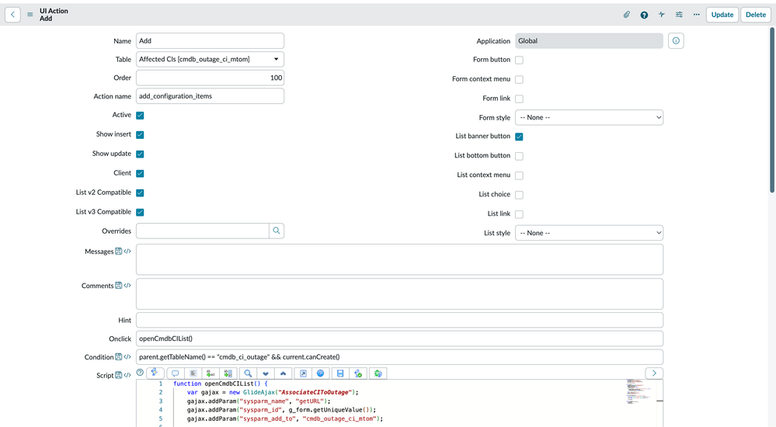Expand the Form style dropdown
This screenshot has width=776, height=427.
589,117
